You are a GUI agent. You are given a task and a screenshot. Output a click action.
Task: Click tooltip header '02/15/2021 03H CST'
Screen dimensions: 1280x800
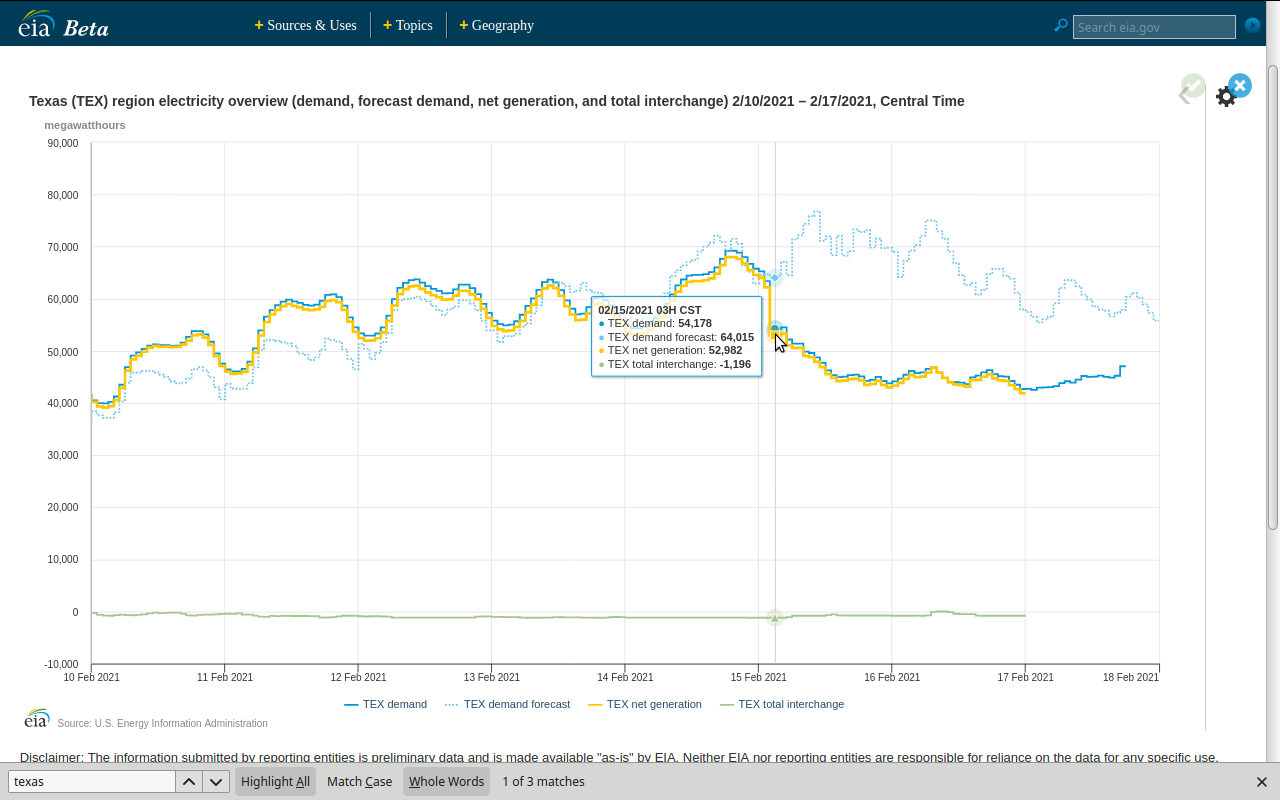[650, 310]
